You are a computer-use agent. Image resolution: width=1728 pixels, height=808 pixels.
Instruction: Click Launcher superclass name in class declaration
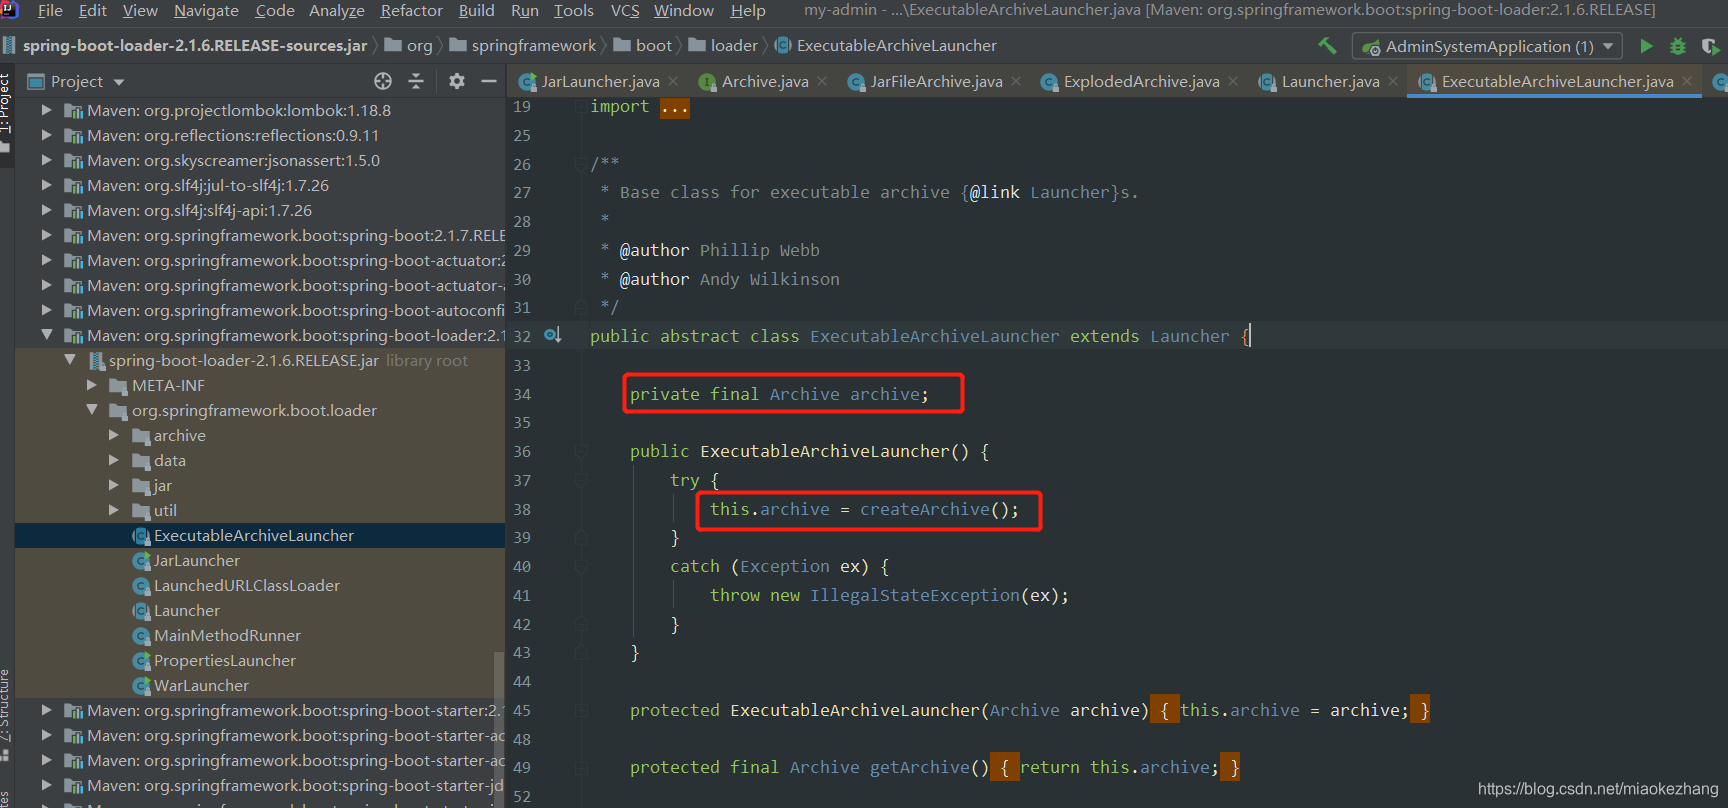pos(1189,336)
